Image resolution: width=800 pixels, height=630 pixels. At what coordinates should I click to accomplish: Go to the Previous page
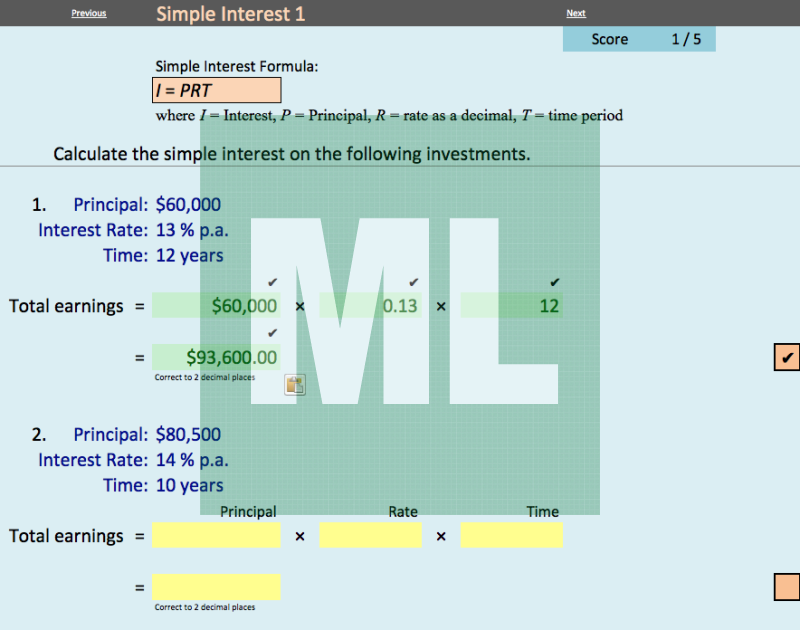tap(89, 14)
